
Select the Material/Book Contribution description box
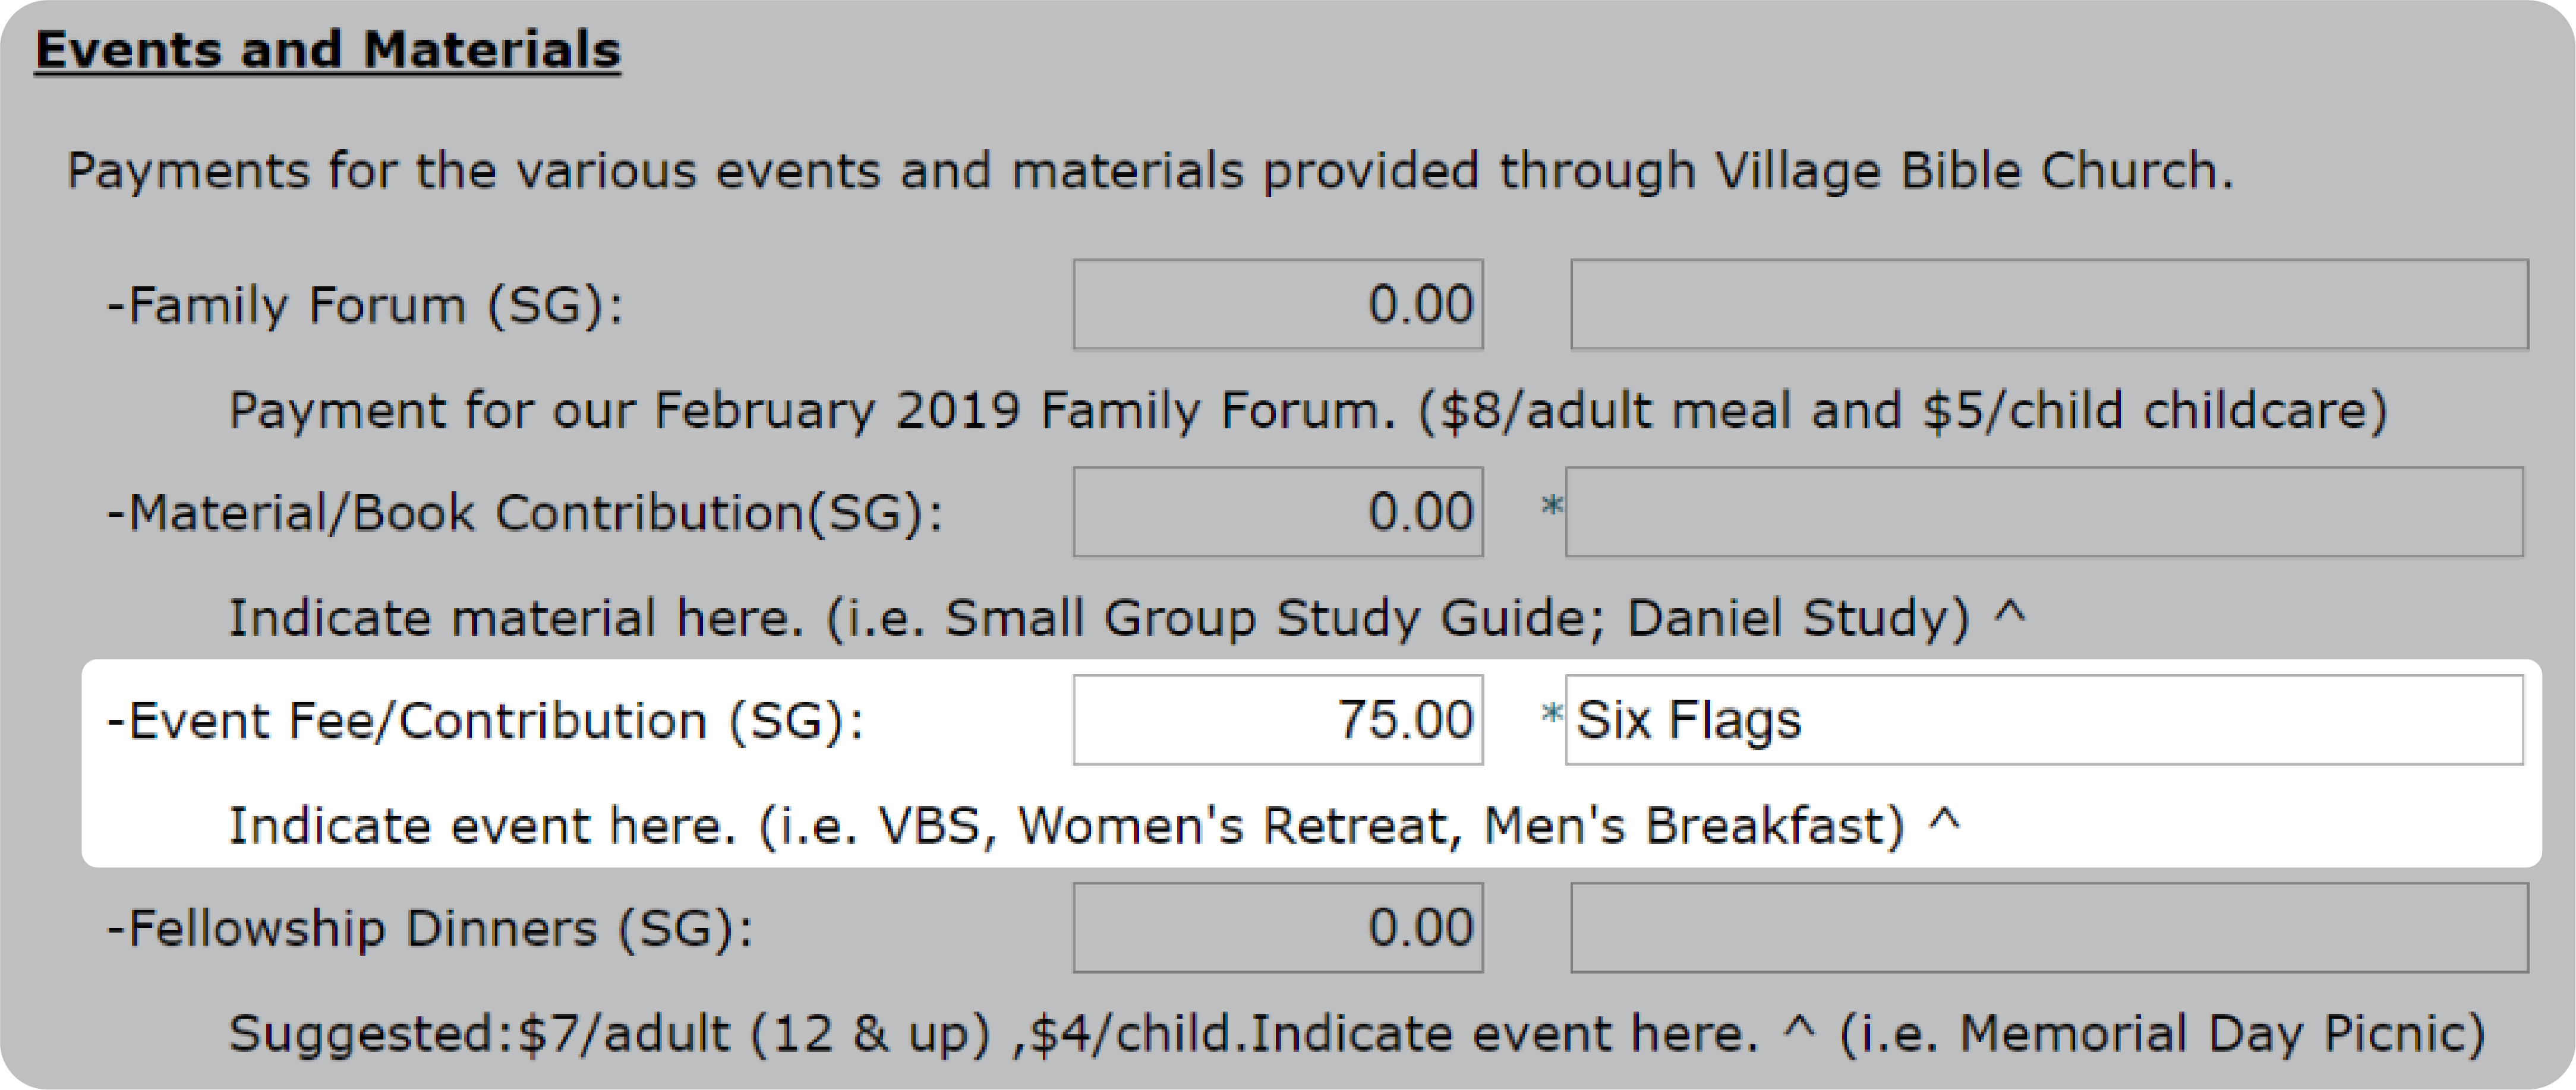pyautogui.click(x=2044, y=512)
